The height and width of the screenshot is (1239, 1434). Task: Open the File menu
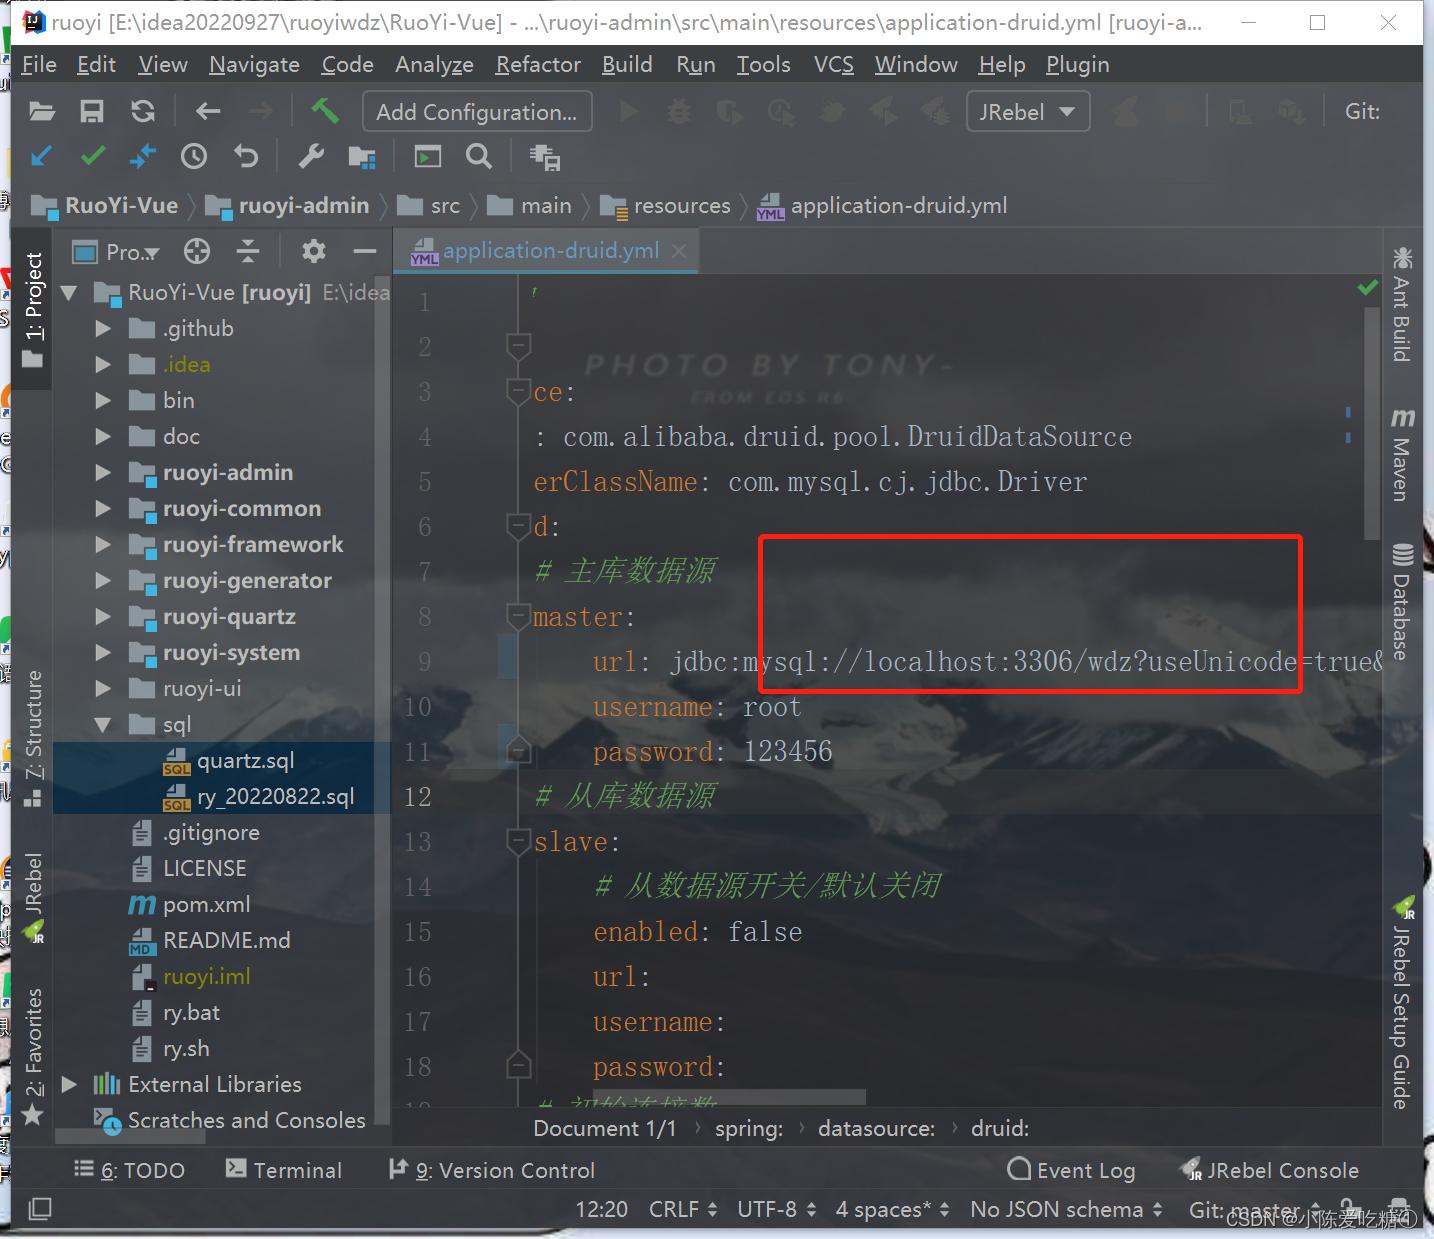(39, 65)
